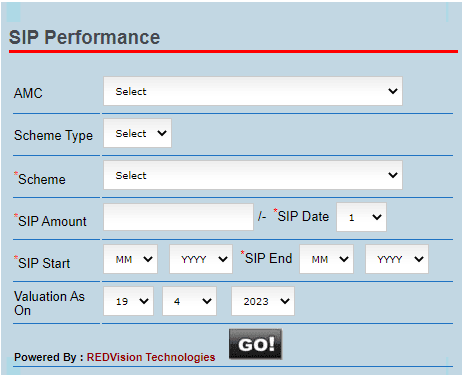Viewport: 462px width, 375px height.
Task: Click the AMC label
Action: click(x=28, y=93)
